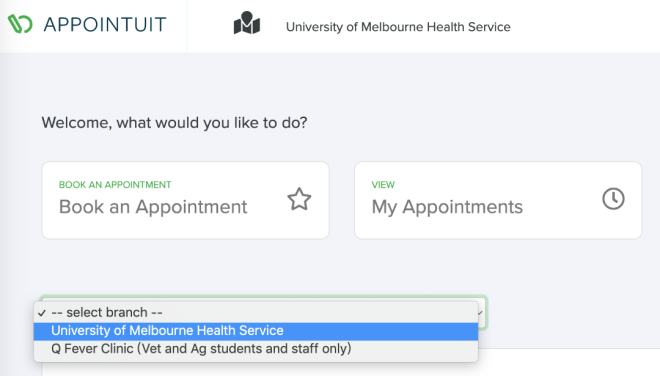Click the green VIEW label

pos(383,185)
